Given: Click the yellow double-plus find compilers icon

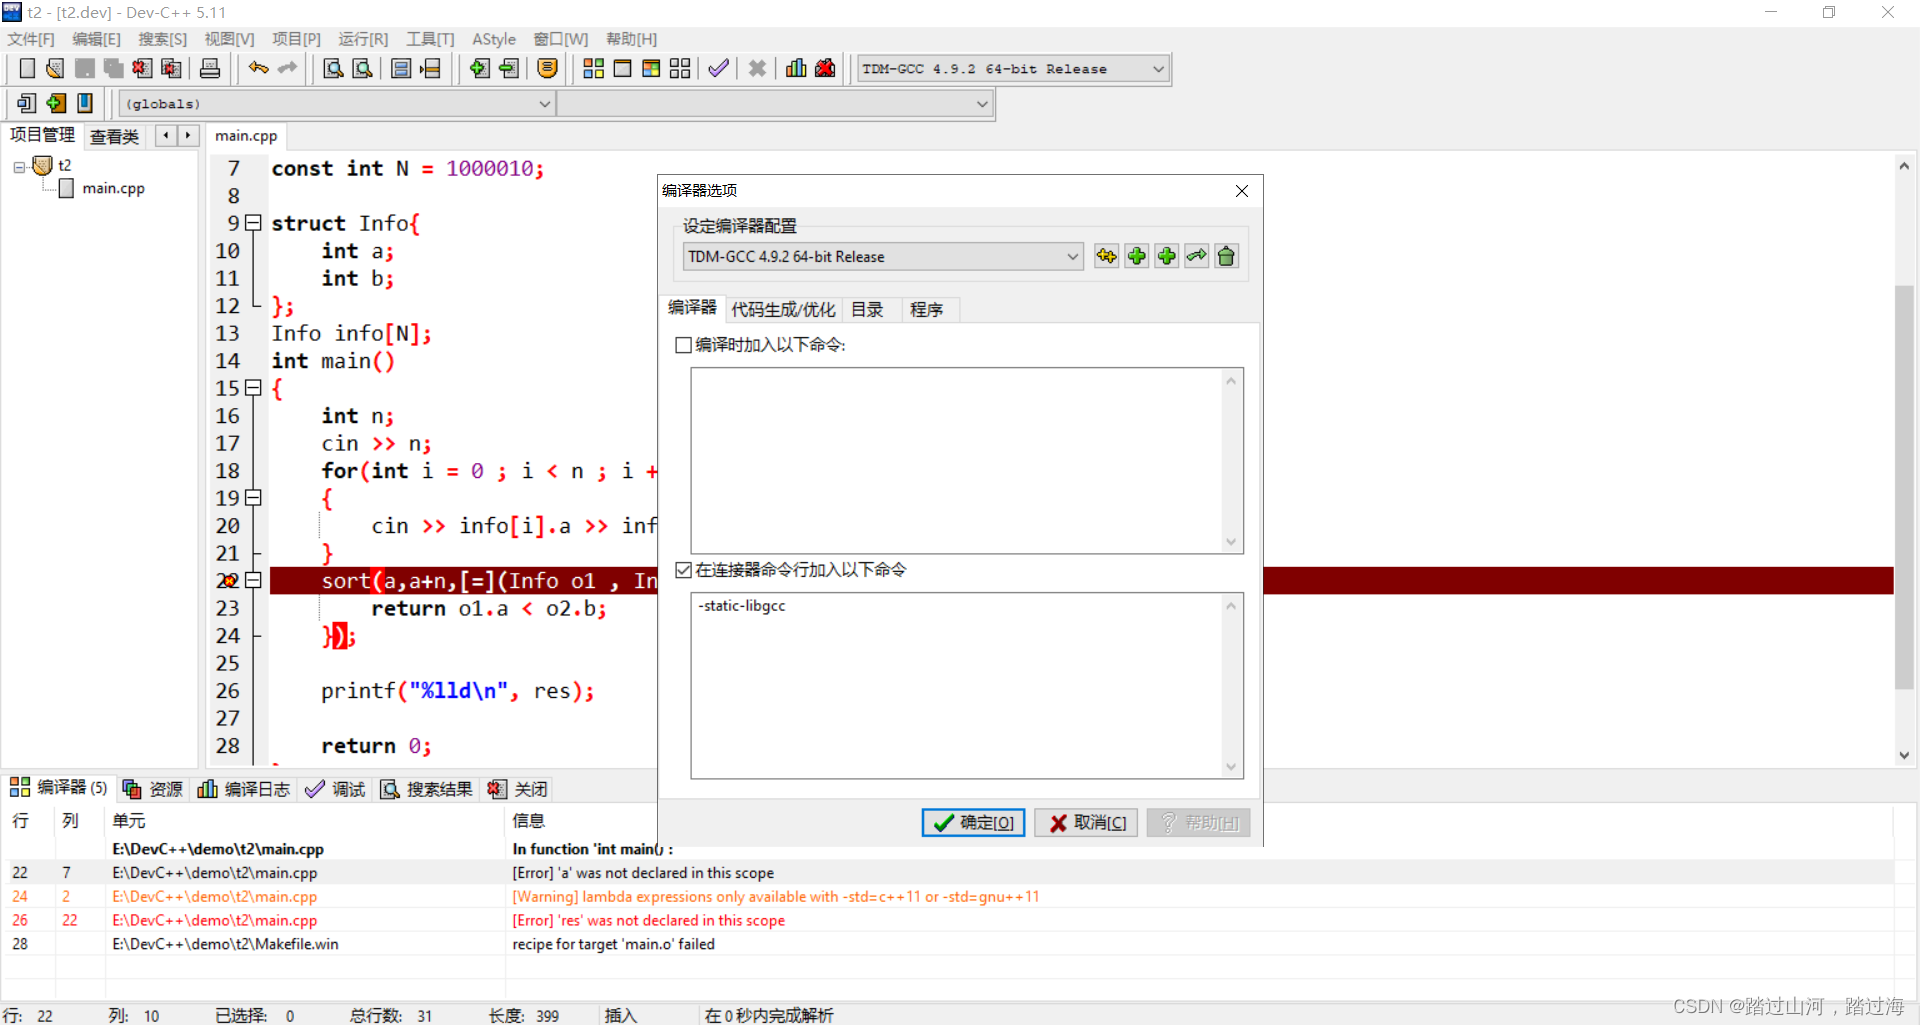Looking at the screenshot, I should click(x=1106, y=256).
